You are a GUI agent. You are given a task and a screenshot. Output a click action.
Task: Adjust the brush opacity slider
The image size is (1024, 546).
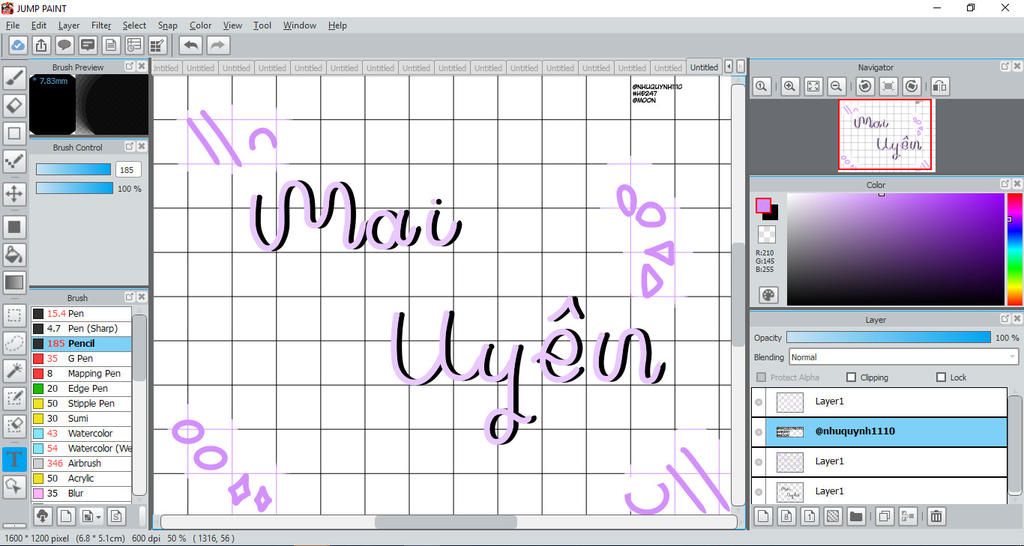coord(74,188)
